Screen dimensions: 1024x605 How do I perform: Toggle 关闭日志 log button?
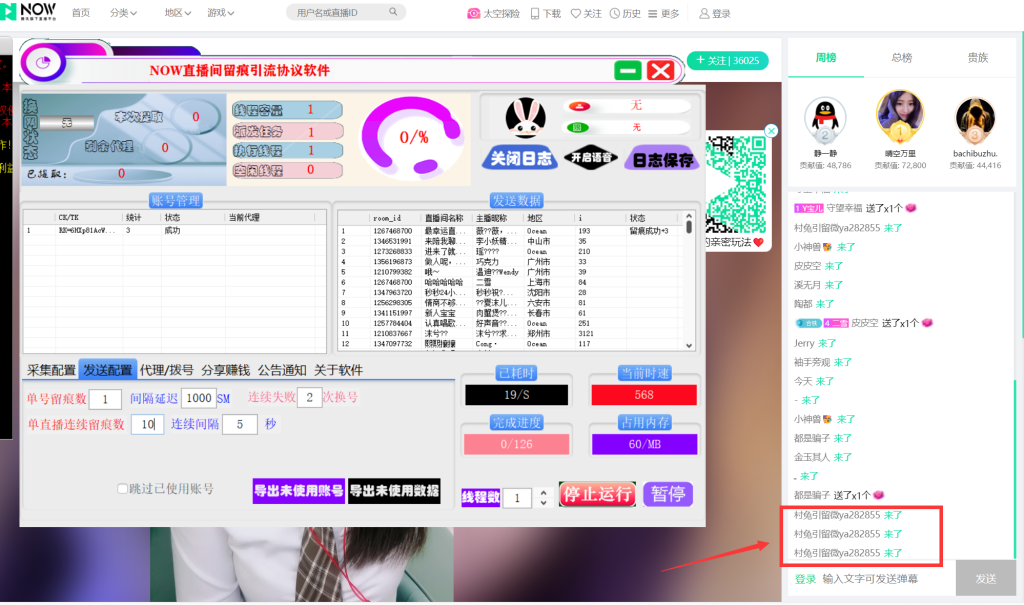[517, 159]
